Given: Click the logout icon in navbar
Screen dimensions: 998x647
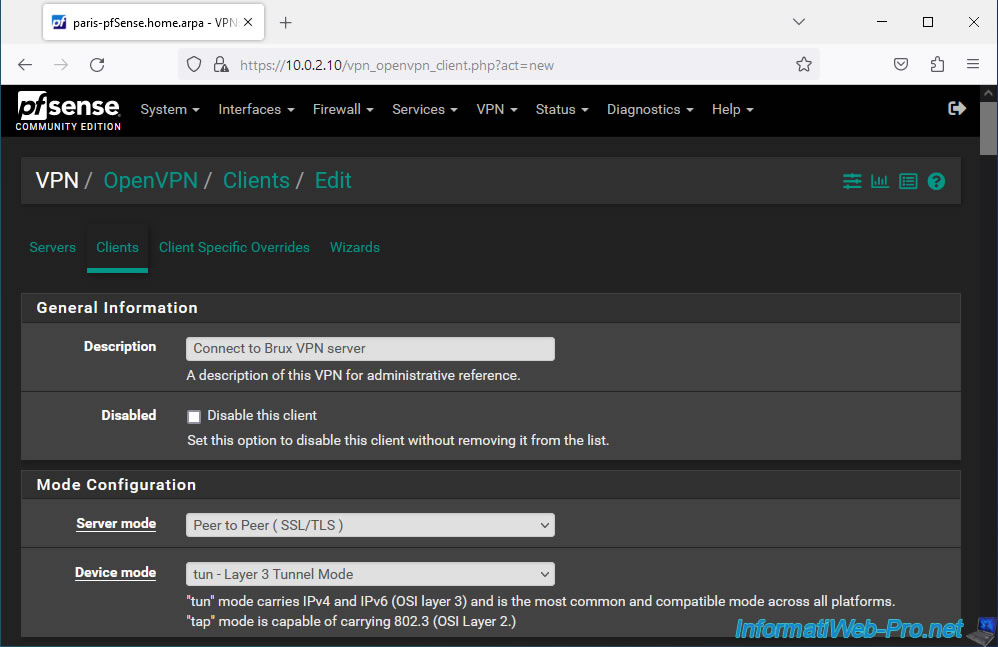Looking at the screenshot, I should pos(957,109).
